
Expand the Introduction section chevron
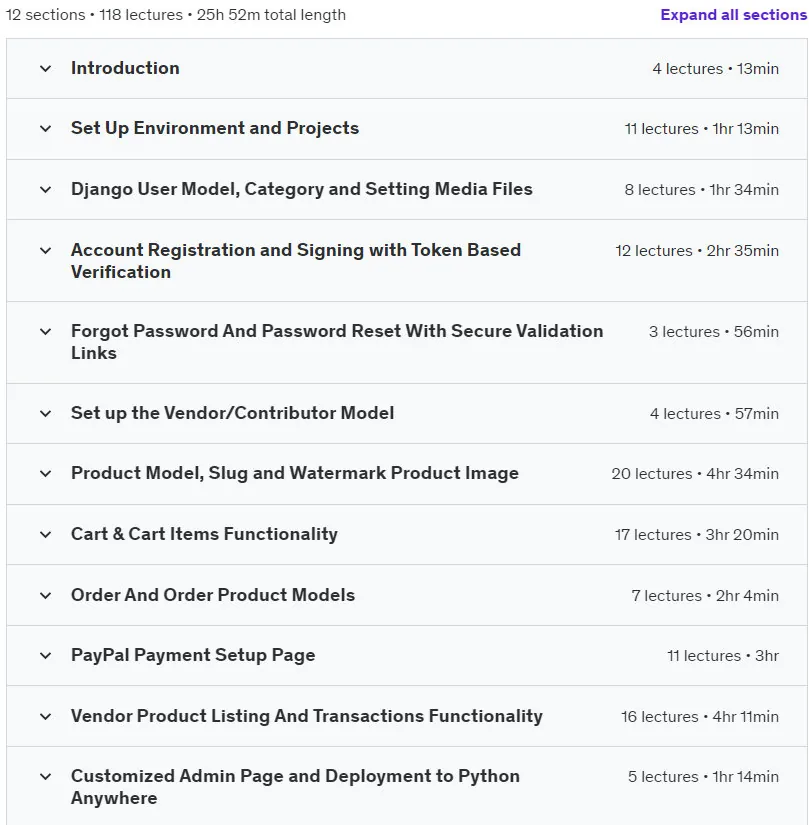46,68
